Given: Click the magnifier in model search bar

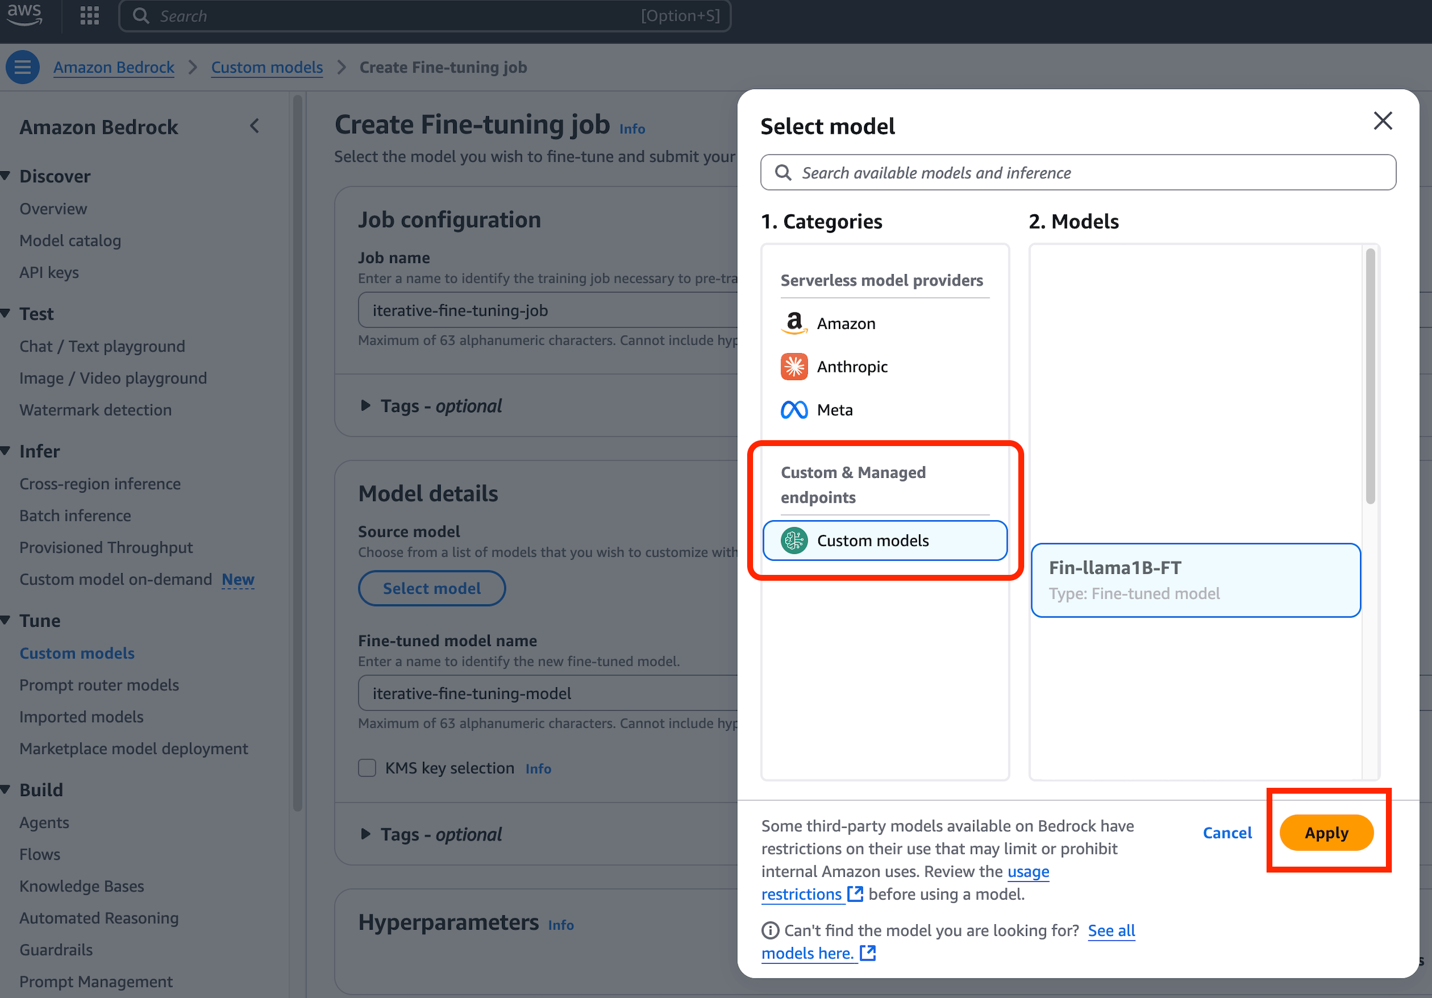Looking at the screenshot, I should pyautogui.click(x=783, y=172).
